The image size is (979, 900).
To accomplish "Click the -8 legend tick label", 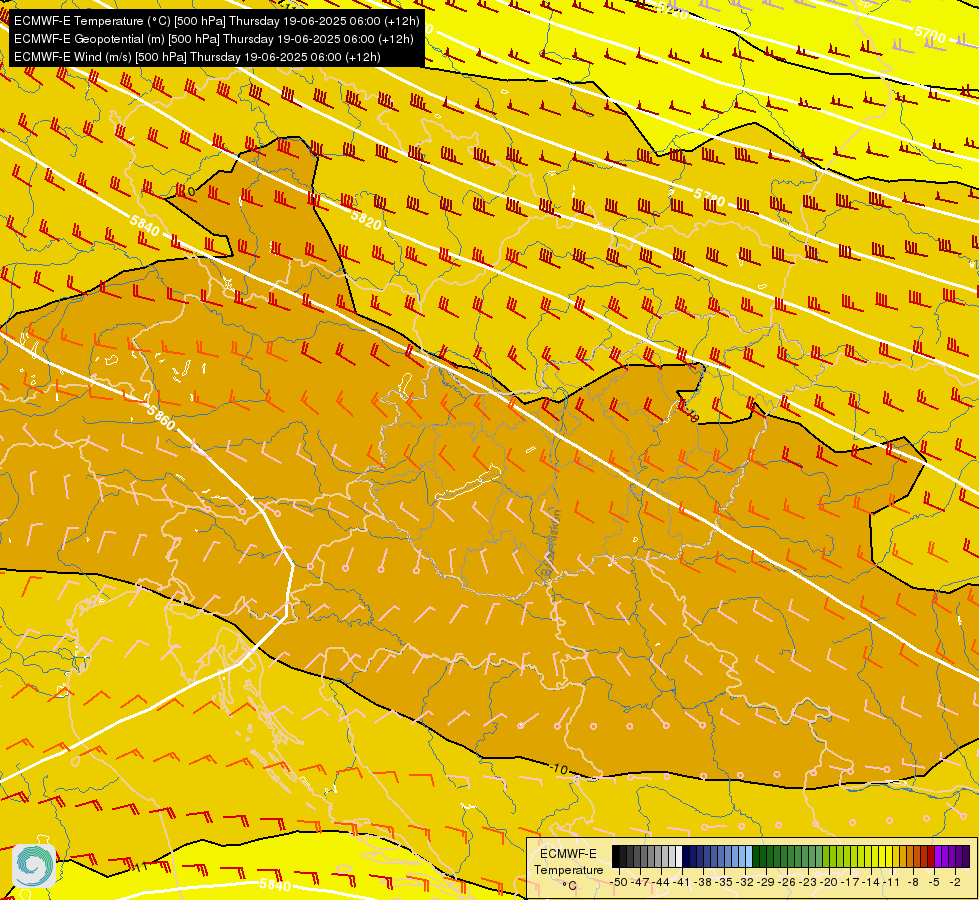I will tap(914, 882).
